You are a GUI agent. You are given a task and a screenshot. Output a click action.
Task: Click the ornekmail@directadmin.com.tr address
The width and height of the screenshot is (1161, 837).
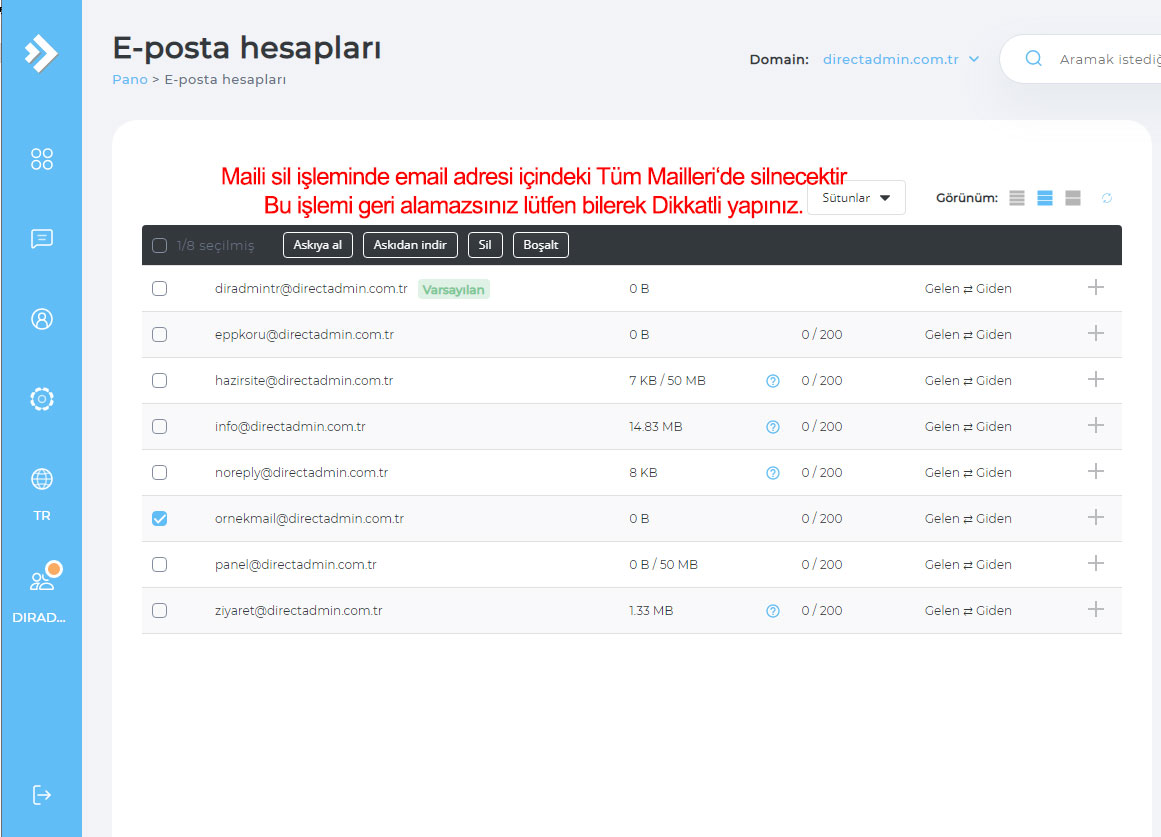[x=310, y=518]
